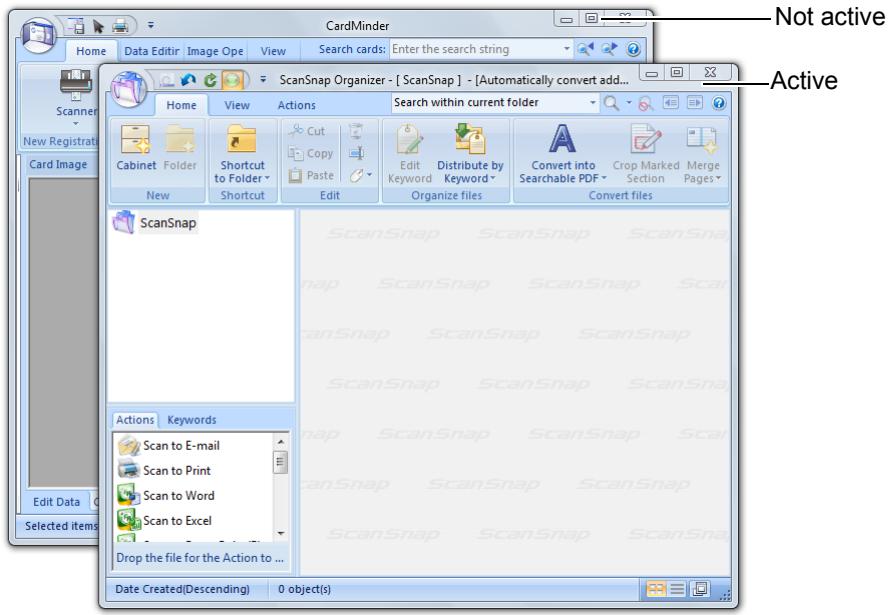Expand Convert into Searchable PDF dropdown
The image size is (890, 615).
[604, 179]
